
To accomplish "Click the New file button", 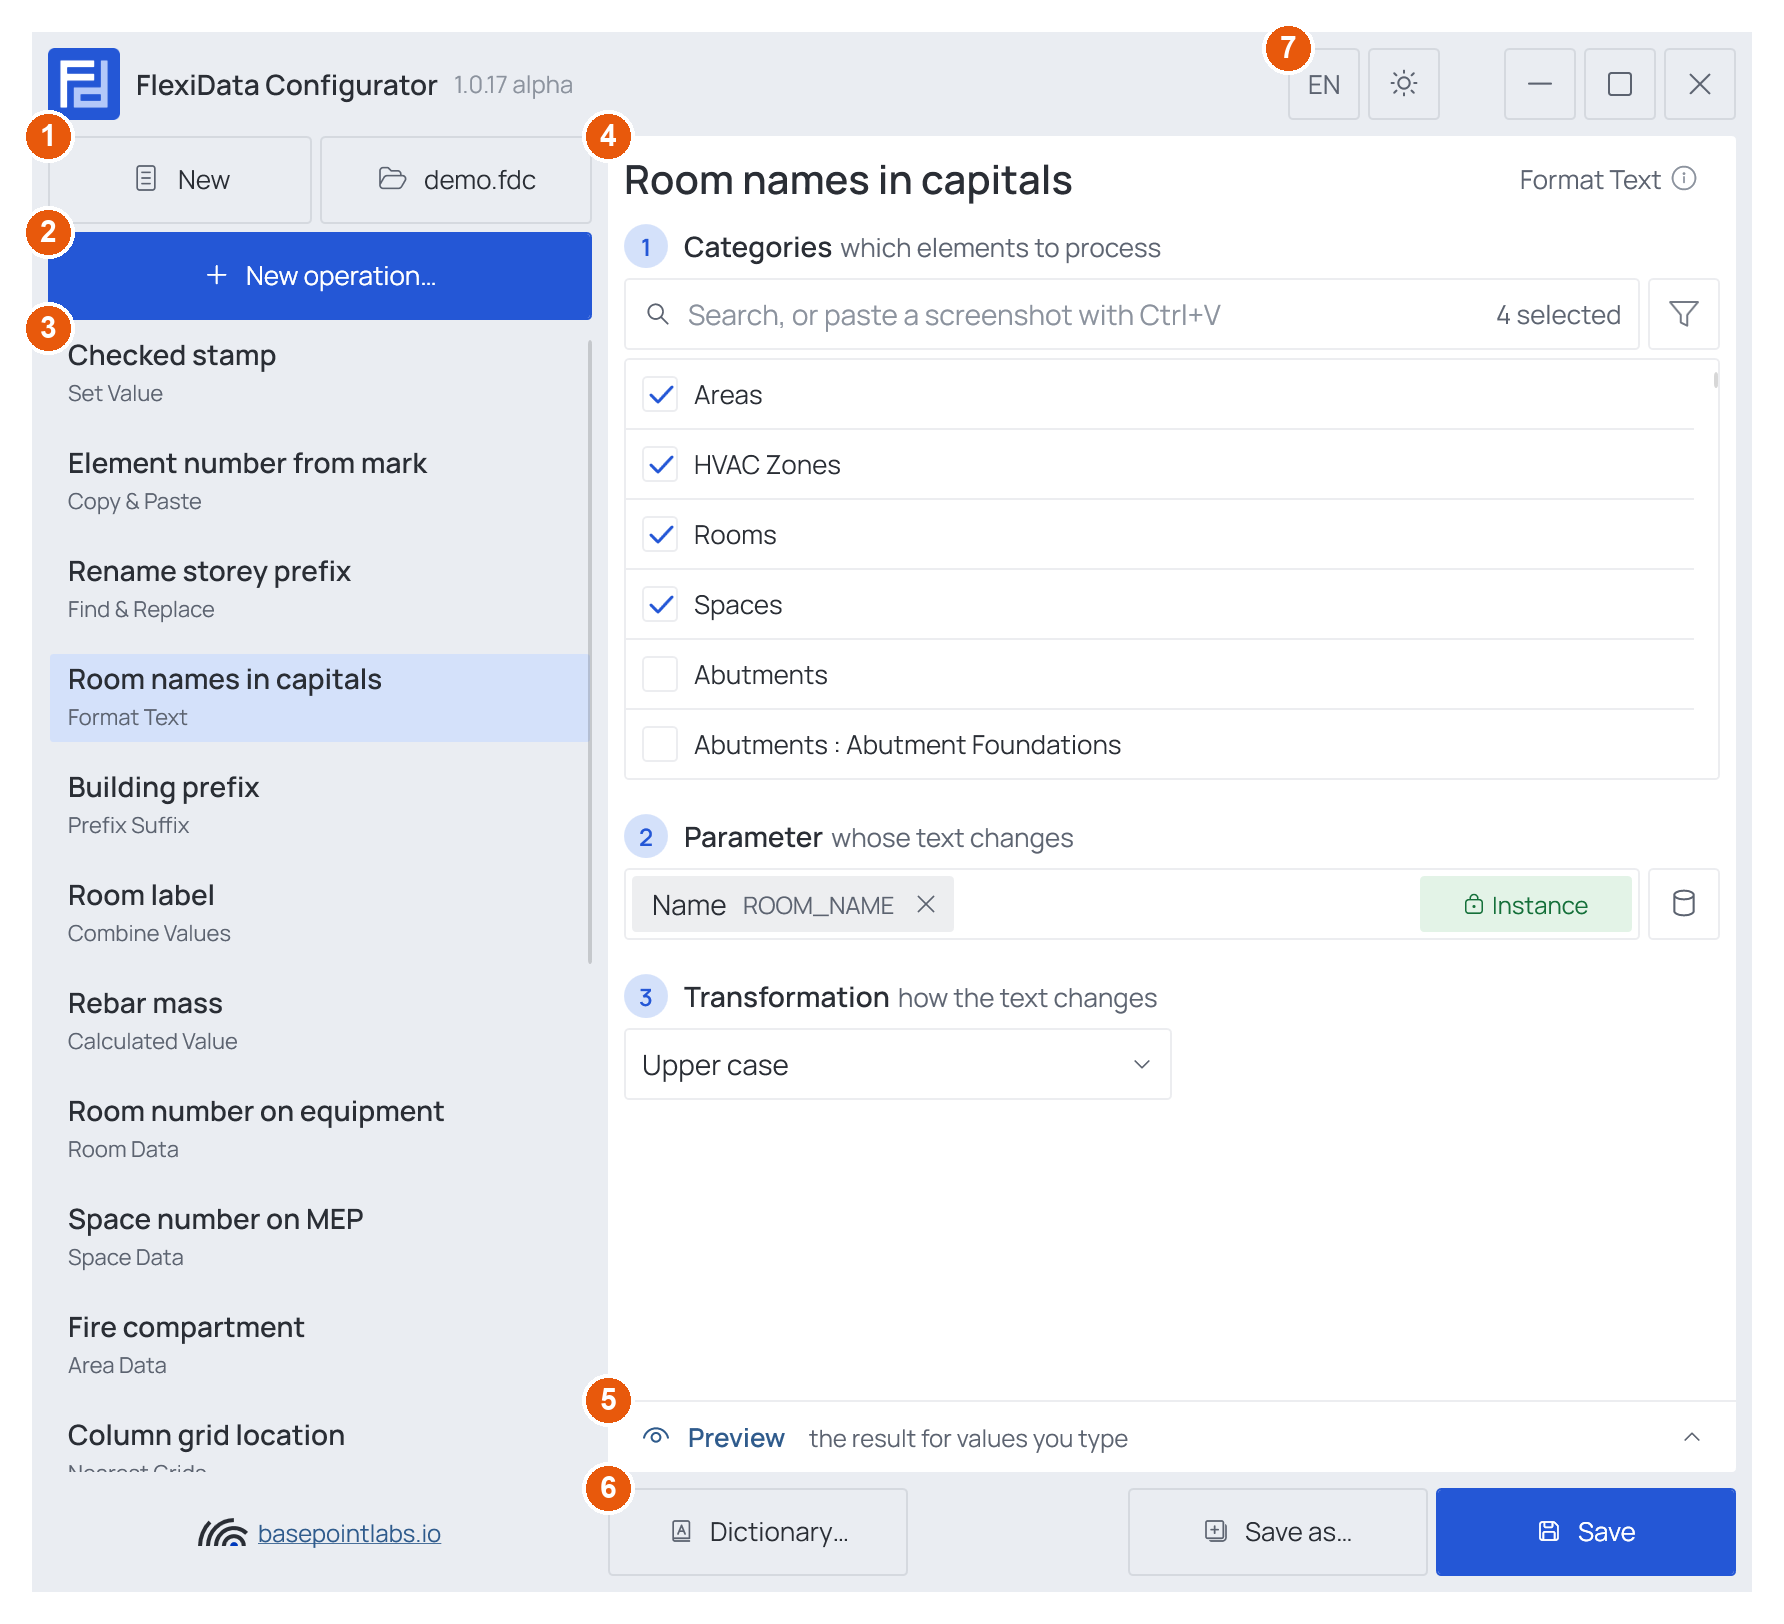I will (x=180, y=180).
